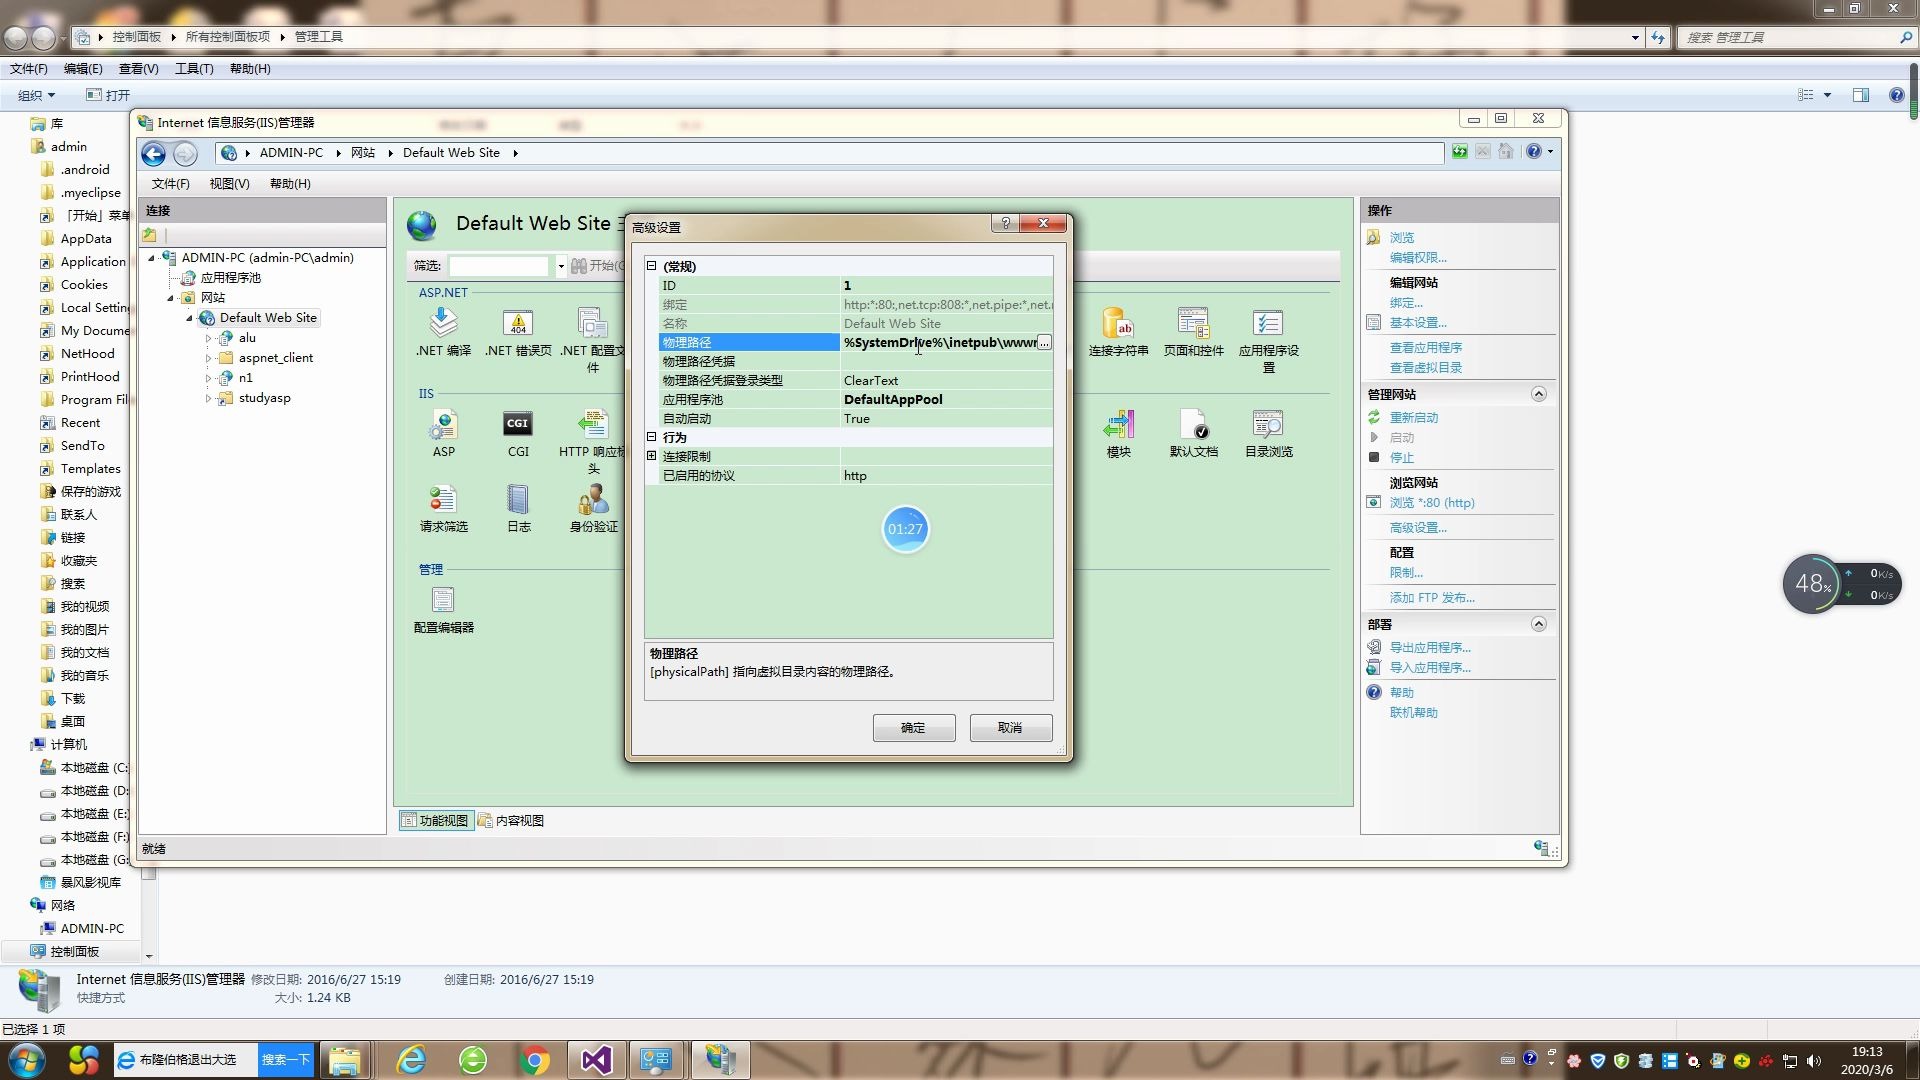Click 重新启动 (Restart) icon in 操作 panel
Screen dimensions: 1920x1080
pyautogui.click(x=1375, y=417)
